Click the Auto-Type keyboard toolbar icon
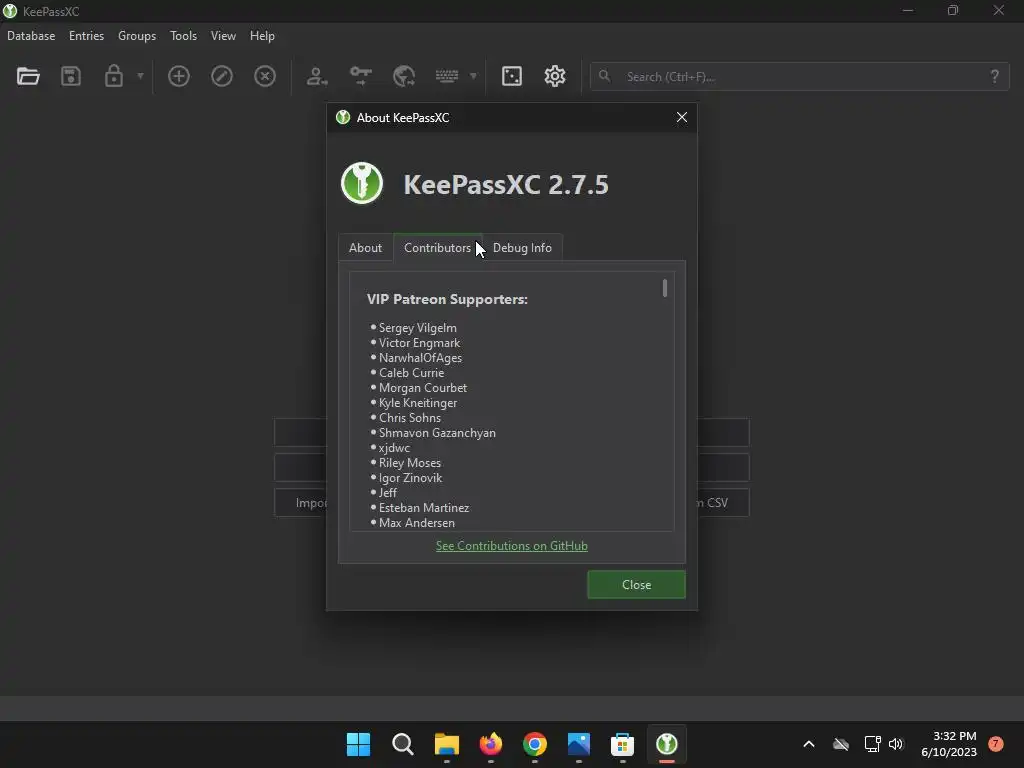Image resolution: width=1024 pixels, height=768 pixels. click(x=447, y=76)
